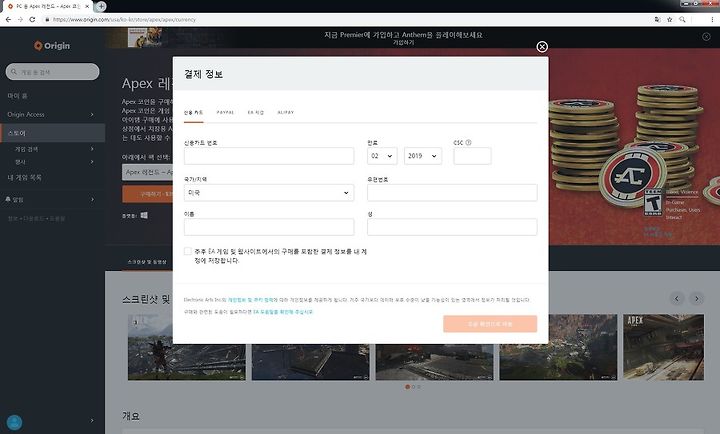The height and width of the screenshot is (434, 720).
Task: Open My Home in the sidebar
Action: click(x=17, y=96)
